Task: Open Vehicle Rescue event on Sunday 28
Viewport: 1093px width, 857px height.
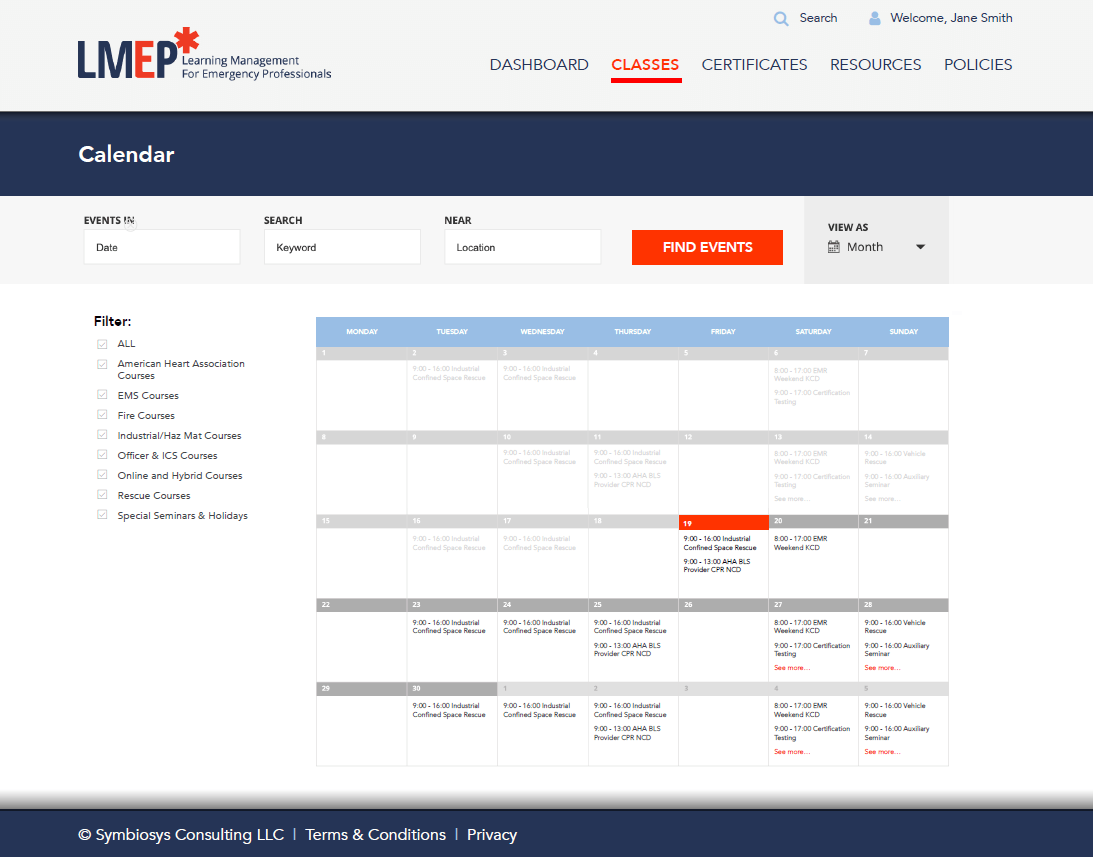Action: click(x=895, y=627)
